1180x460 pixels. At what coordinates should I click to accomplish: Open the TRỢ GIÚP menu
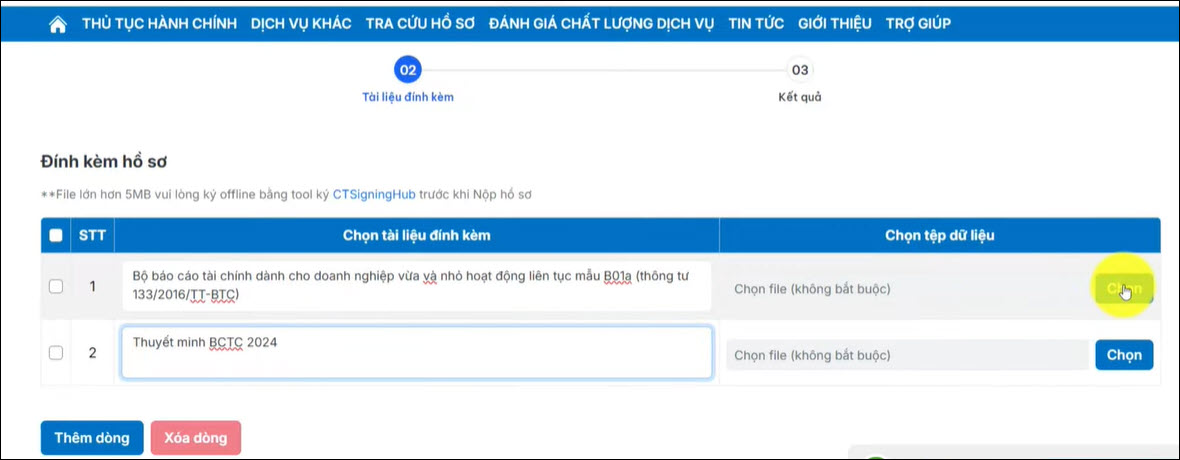pyautogui.click(x=918, y=23)
